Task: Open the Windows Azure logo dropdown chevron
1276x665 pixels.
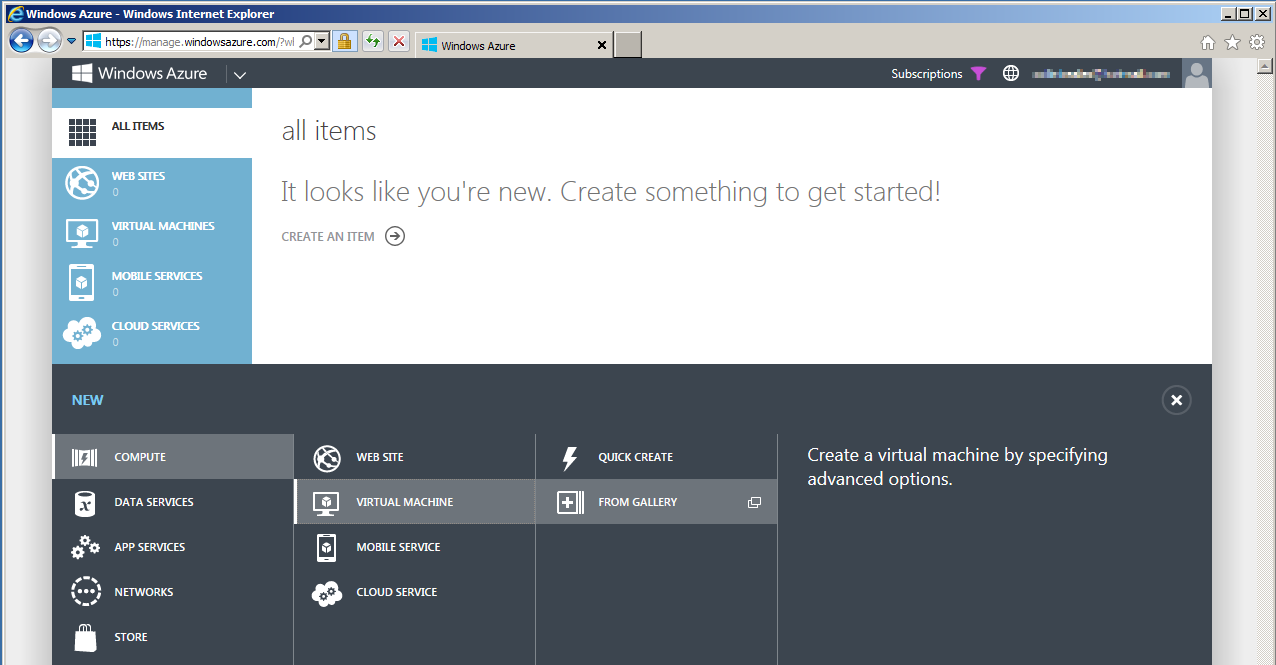Action: click(239, 74)
